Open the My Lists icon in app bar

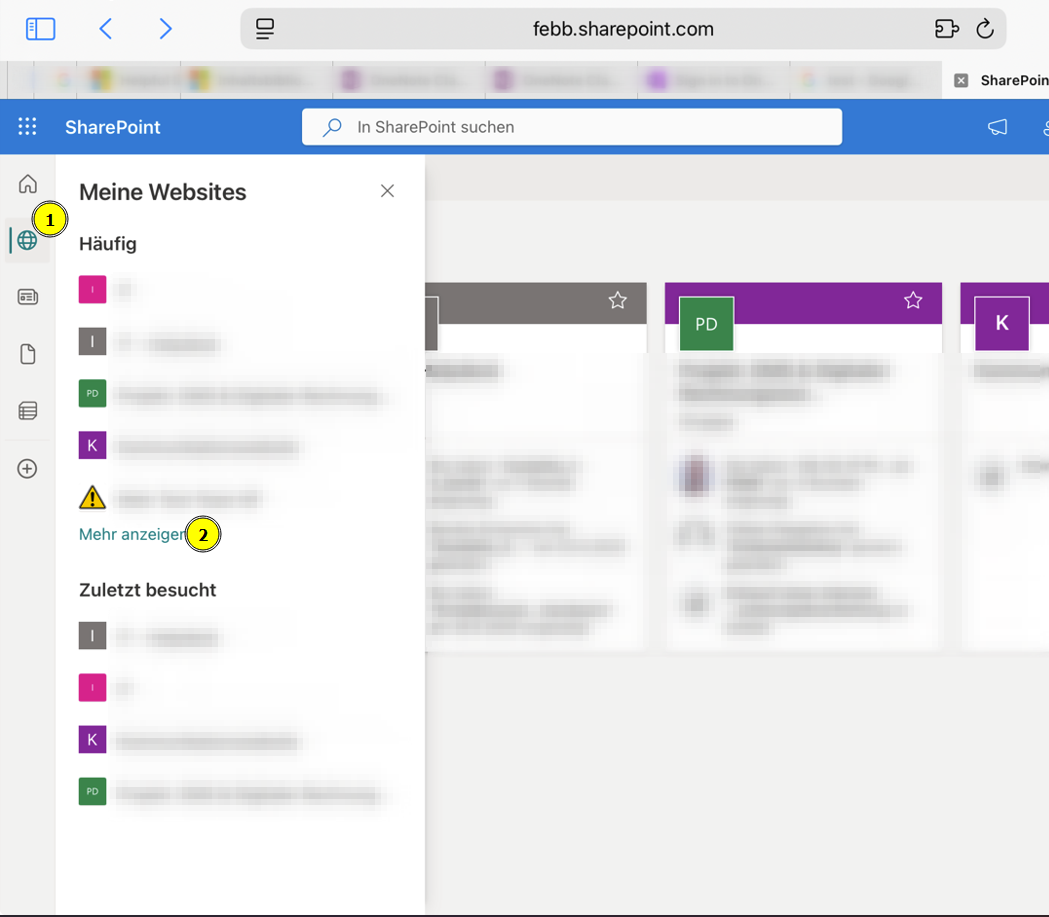tap(27, 411)
